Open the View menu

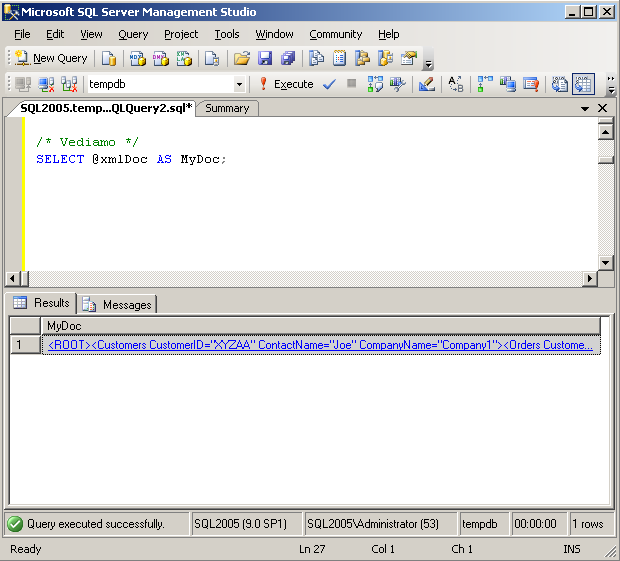point(91,34)
